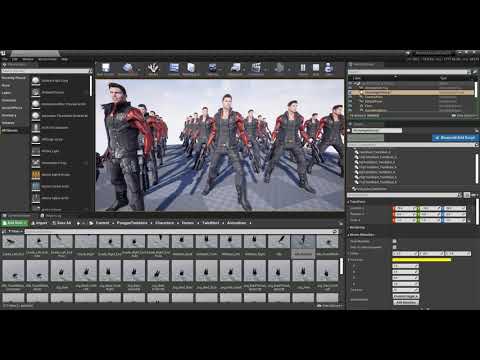Stop play session with the Stop icon
The height and width of the screenshot is (360, 480).
[316, 68]
